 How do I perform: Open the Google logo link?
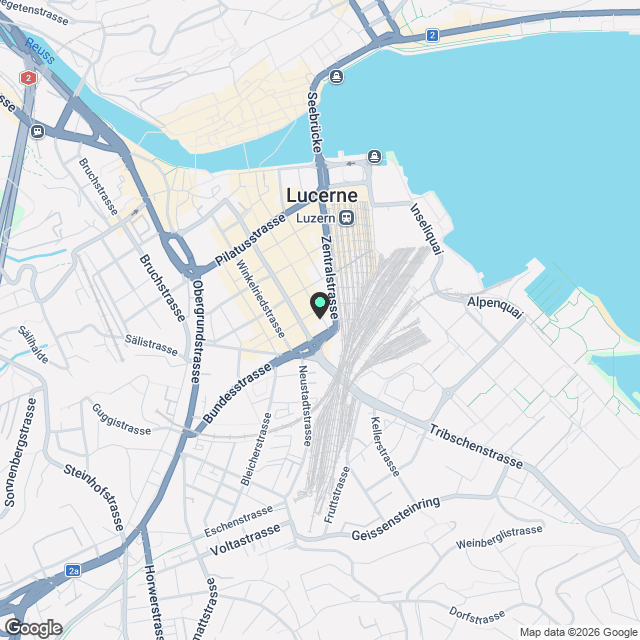33,629
